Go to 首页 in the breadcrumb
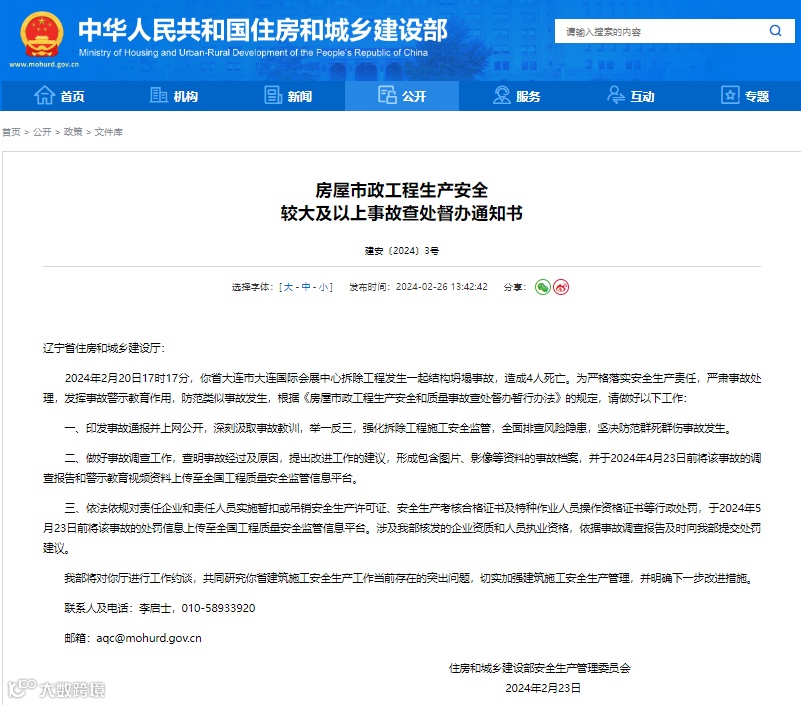801x705 pixels. coord(11,132)
